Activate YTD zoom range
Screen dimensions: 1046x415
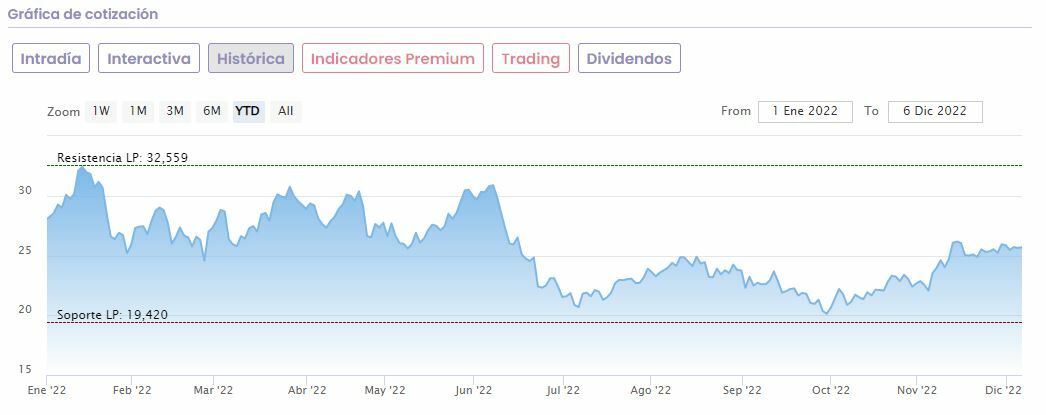point(248,111)
